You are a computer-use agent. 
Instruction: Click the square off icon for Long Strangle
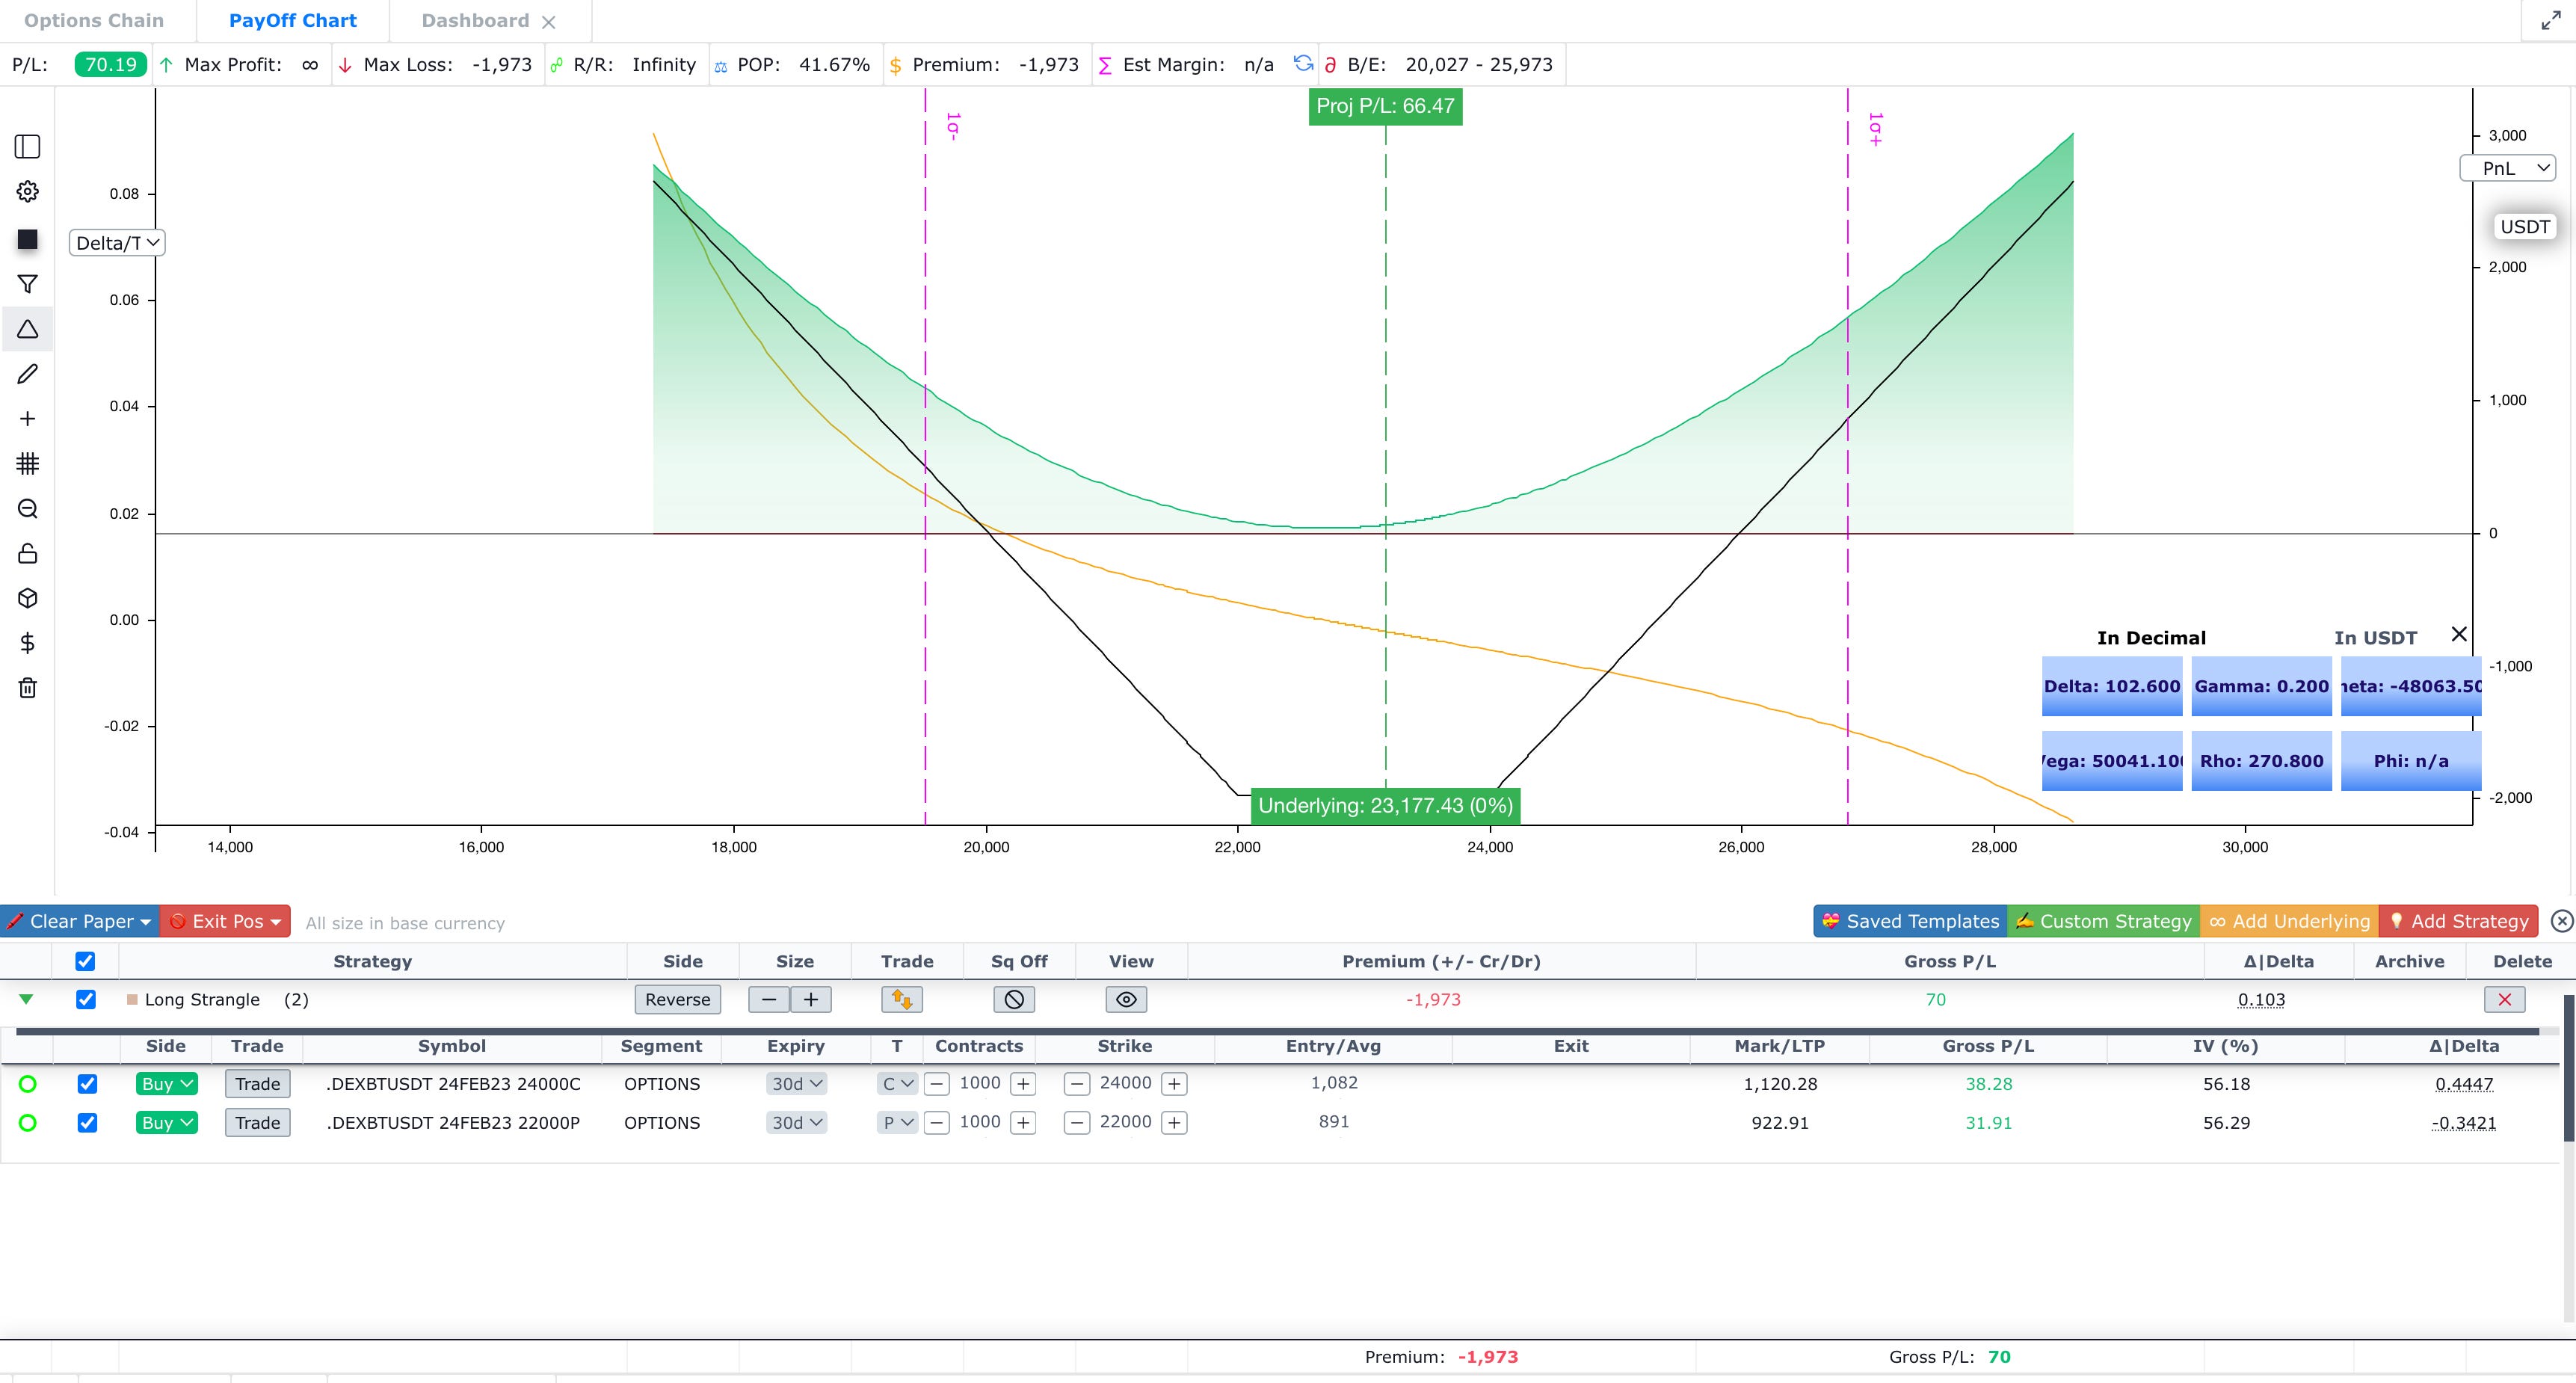tap(1013, 999)
